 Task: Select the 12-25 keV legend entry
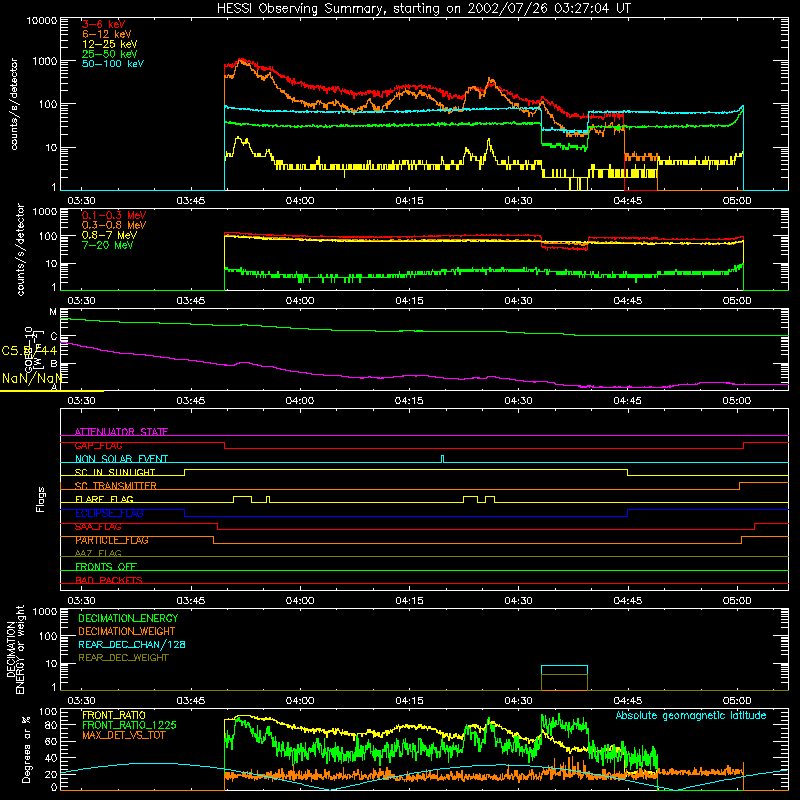[110, 44]
